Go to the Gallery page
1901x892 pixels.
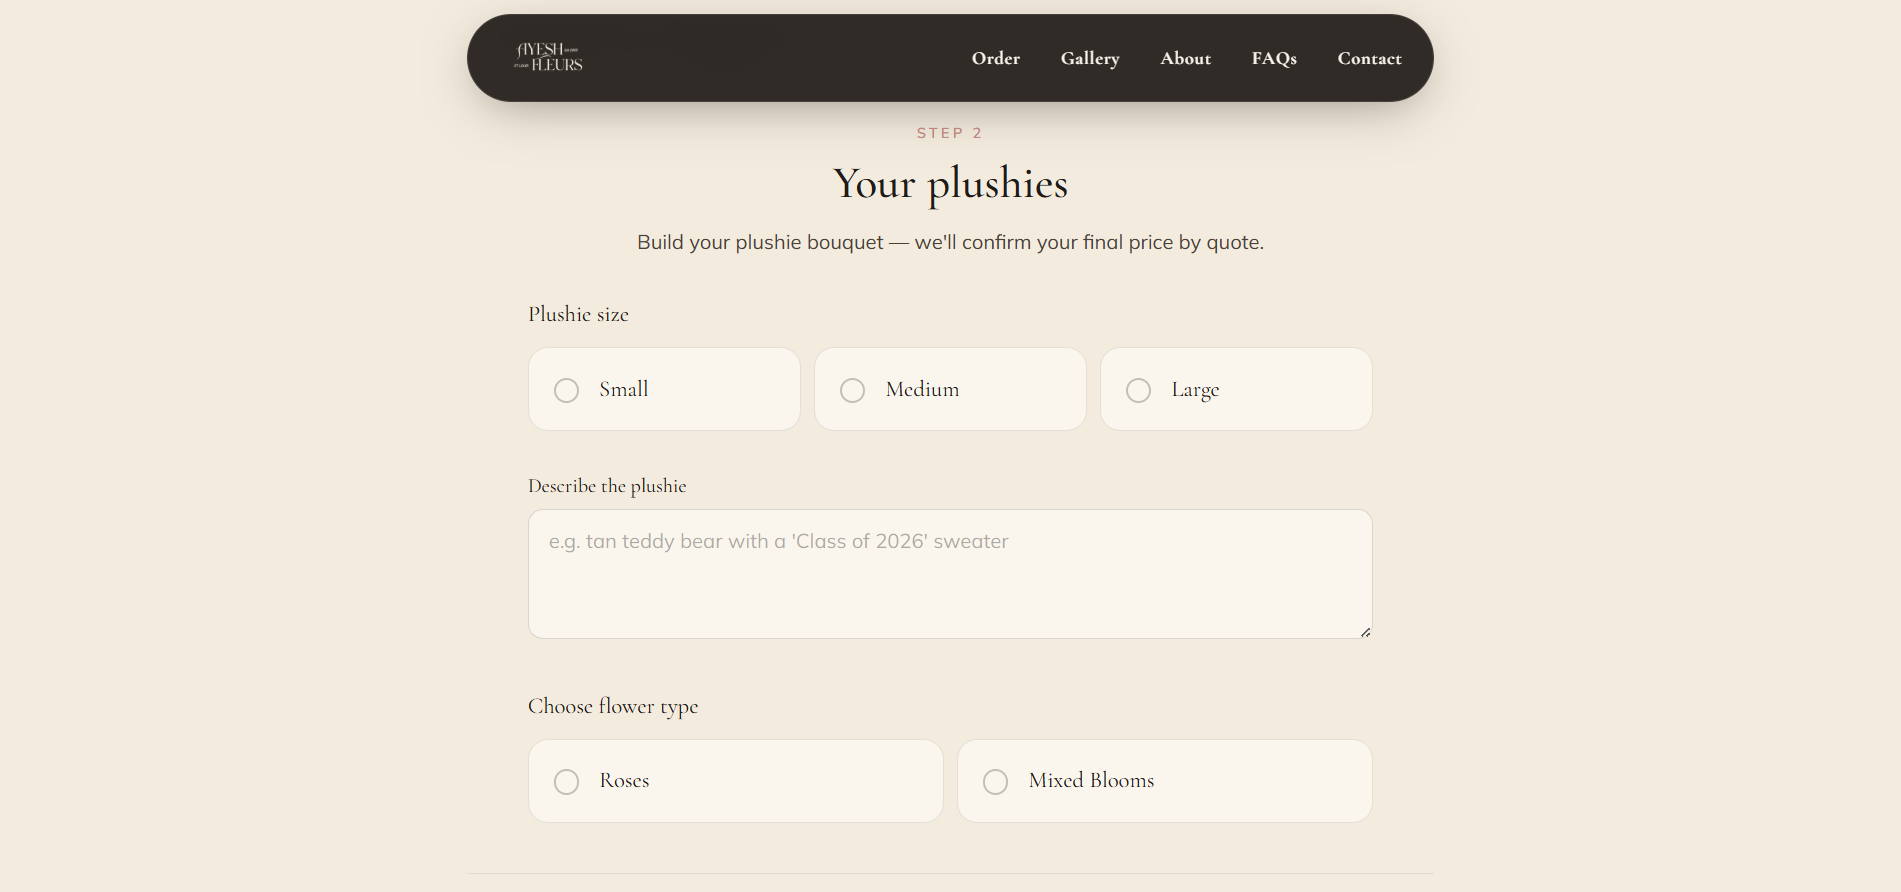point(1090,59)
